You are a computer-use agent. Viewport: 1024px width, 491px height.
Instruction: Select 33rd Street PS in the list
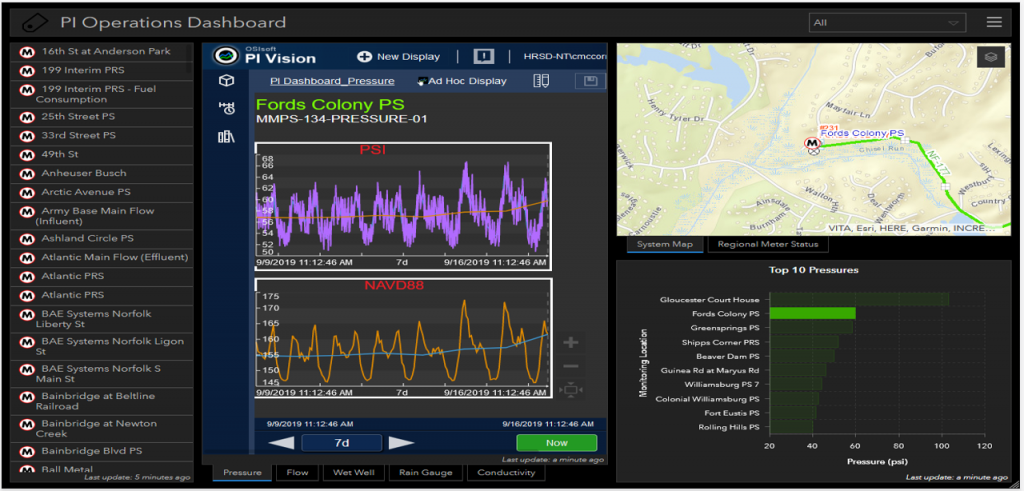click(x=101, y=136)
